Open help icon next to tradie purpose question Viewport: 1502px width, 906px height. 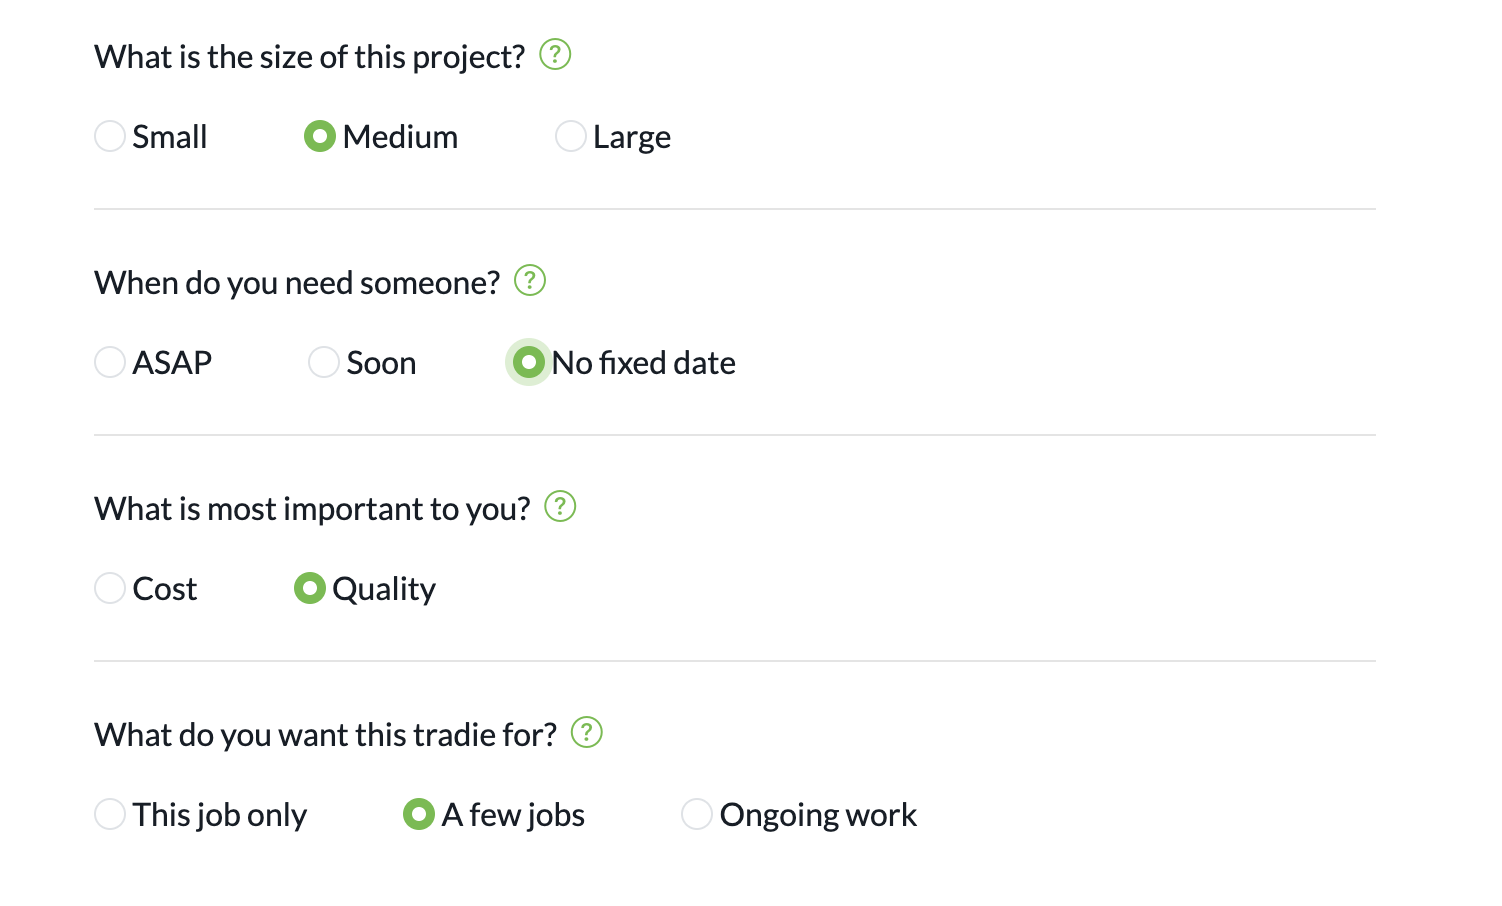point(587,732)
